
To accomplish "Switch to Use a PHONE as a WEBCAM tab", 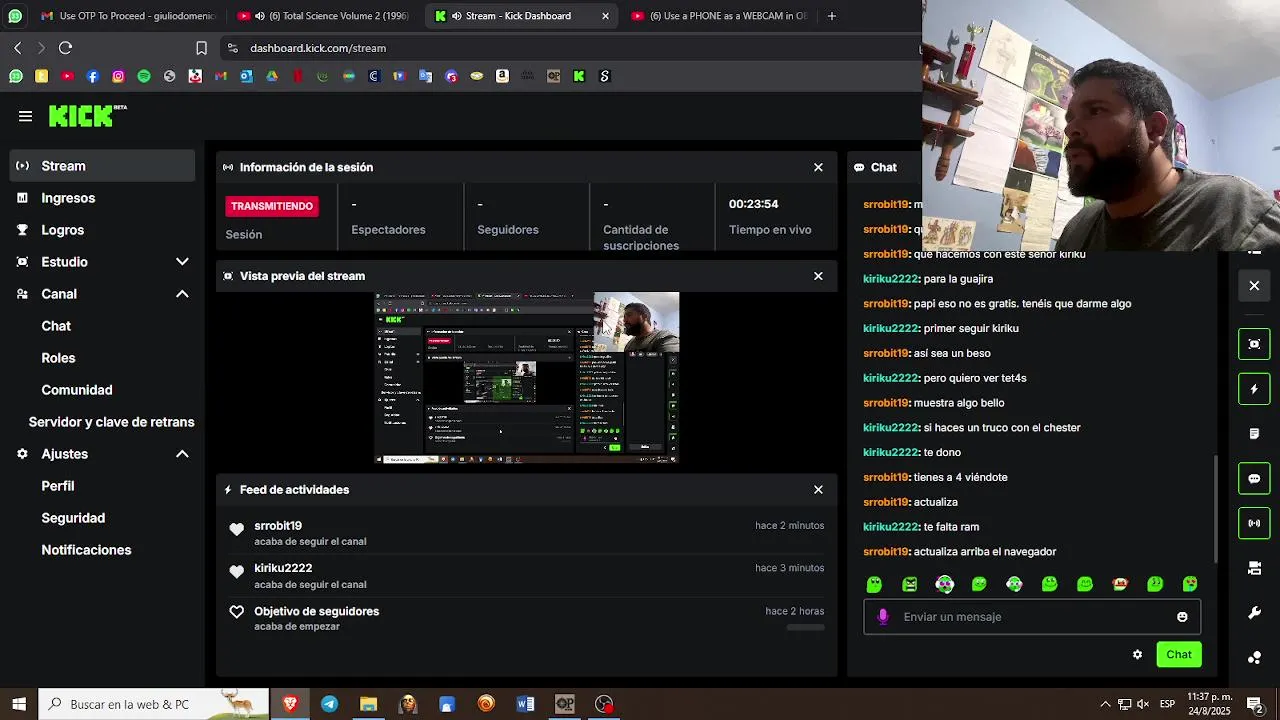I will pos(718,16).
